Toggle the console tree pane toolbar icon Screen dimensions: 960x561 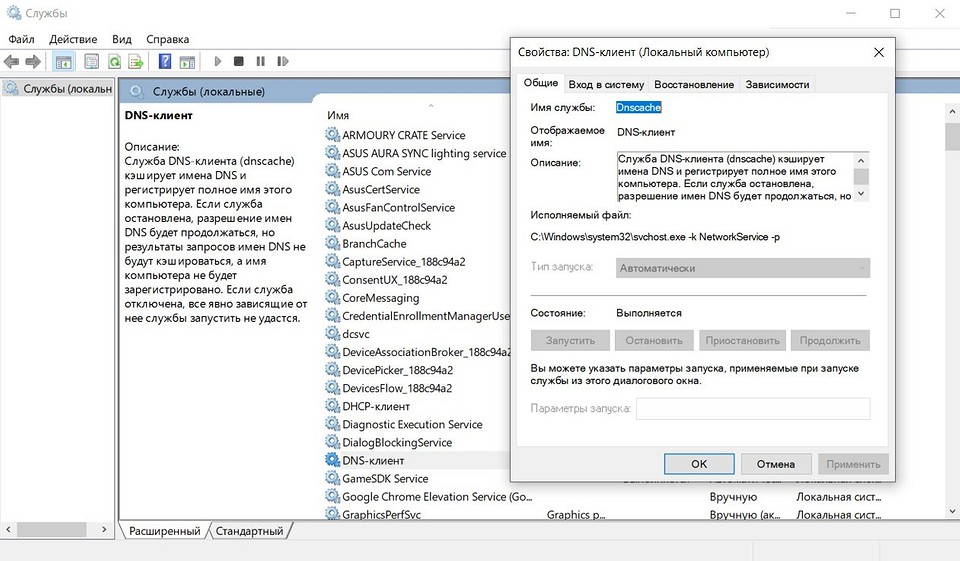tap(64, 61)
